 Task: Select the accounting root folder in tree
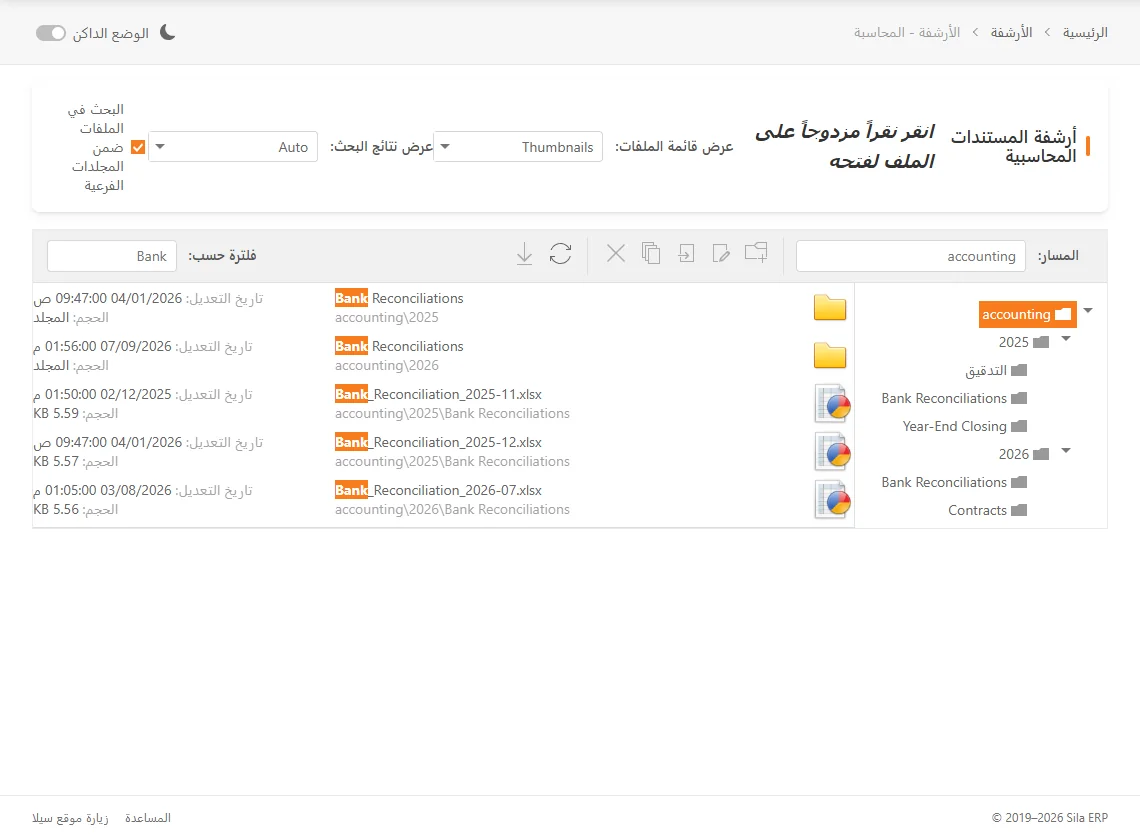1027,314
